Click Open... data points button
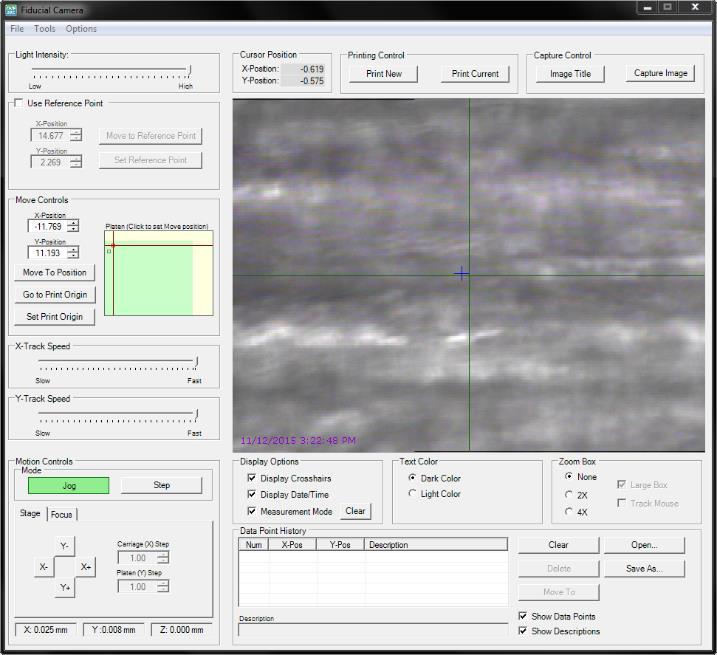The width and height of the screenshot is (717, 655). tap(644, 545)
